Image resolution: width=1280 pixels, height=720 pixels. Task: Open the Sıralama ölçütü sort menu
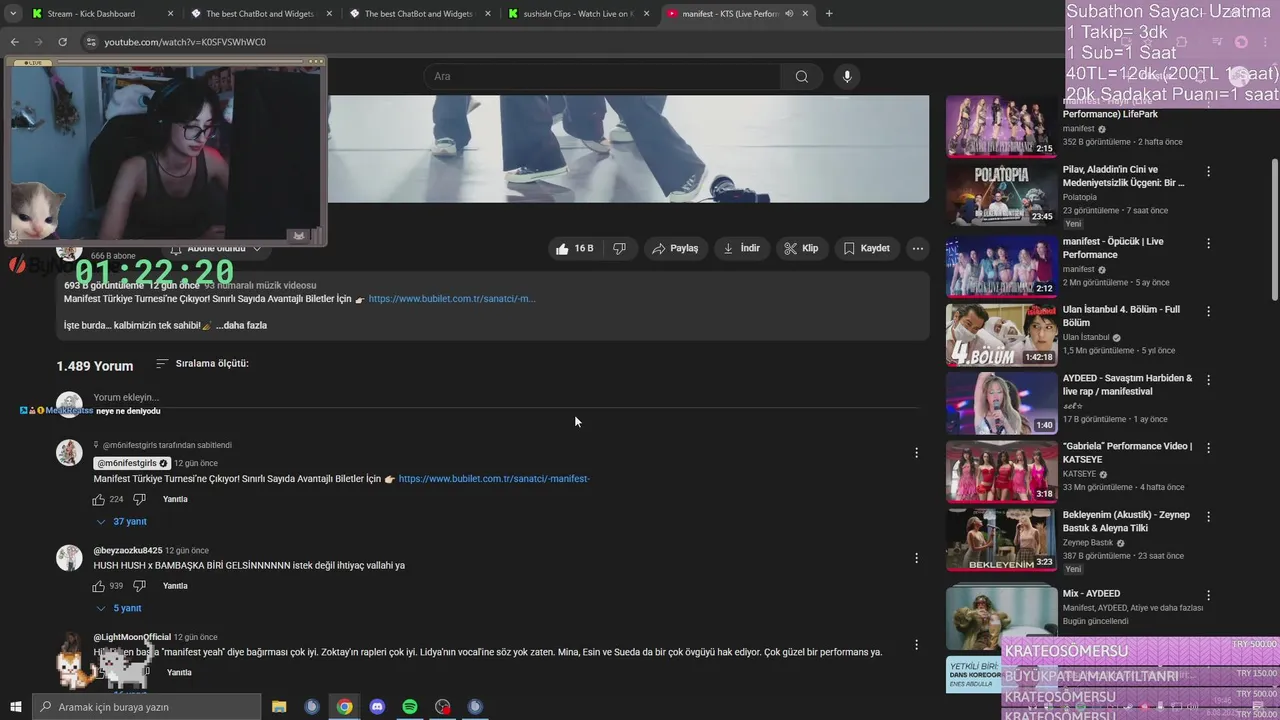click(202, 364)
